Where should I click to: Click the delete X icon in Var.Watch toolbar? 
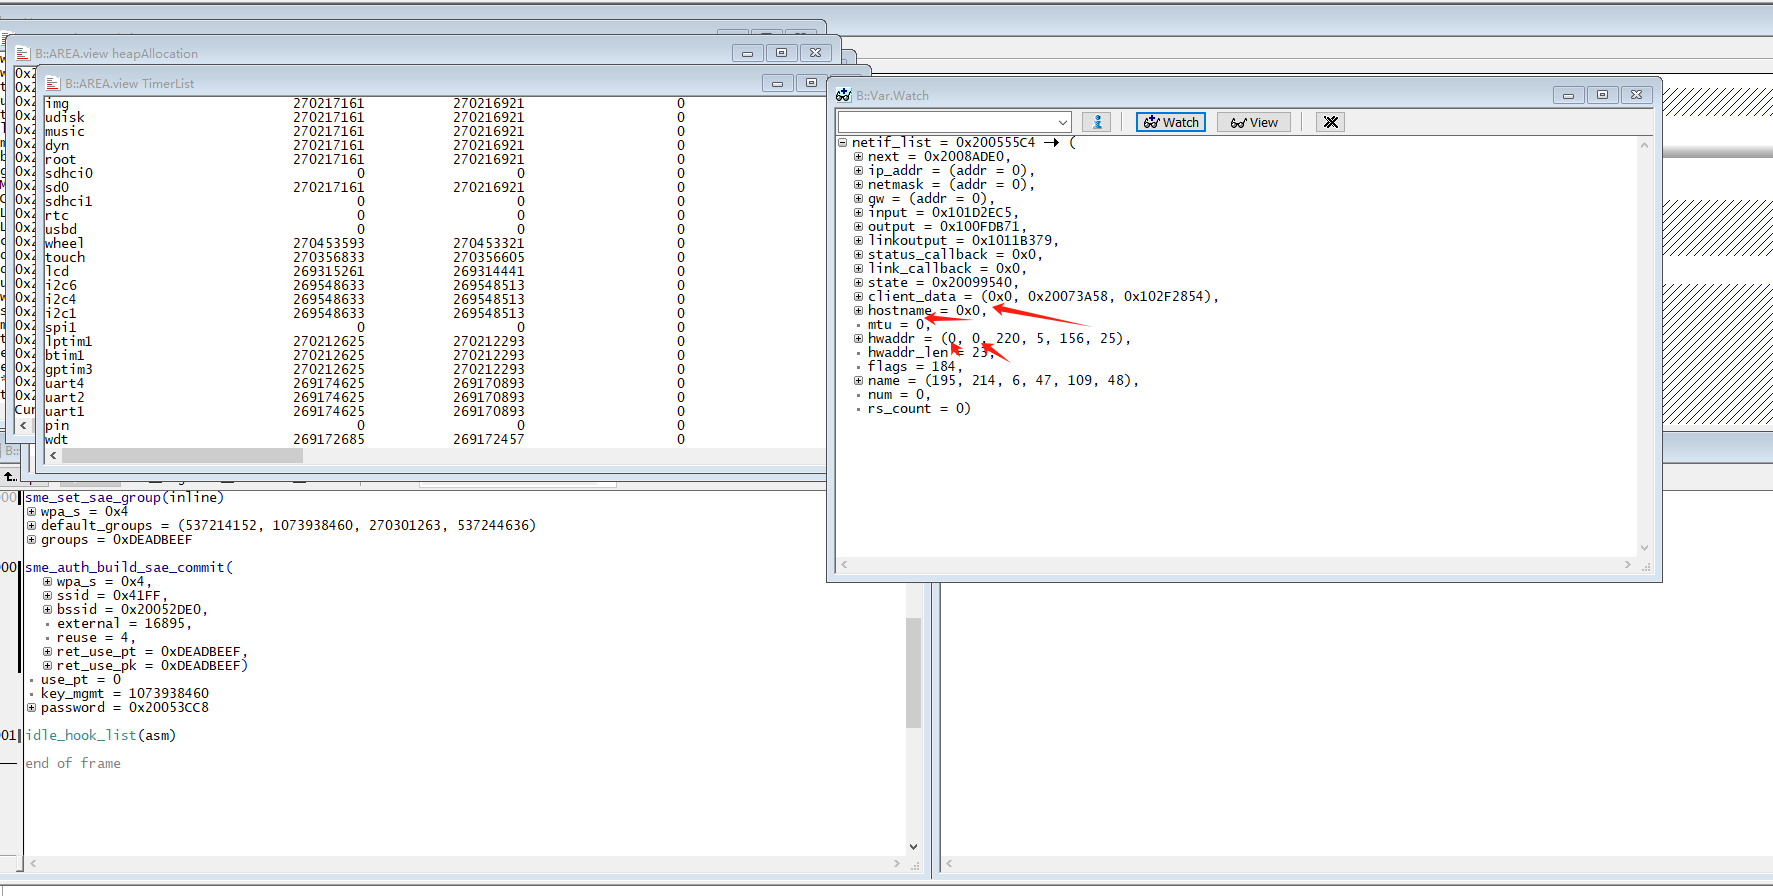tap(1330, 122)
